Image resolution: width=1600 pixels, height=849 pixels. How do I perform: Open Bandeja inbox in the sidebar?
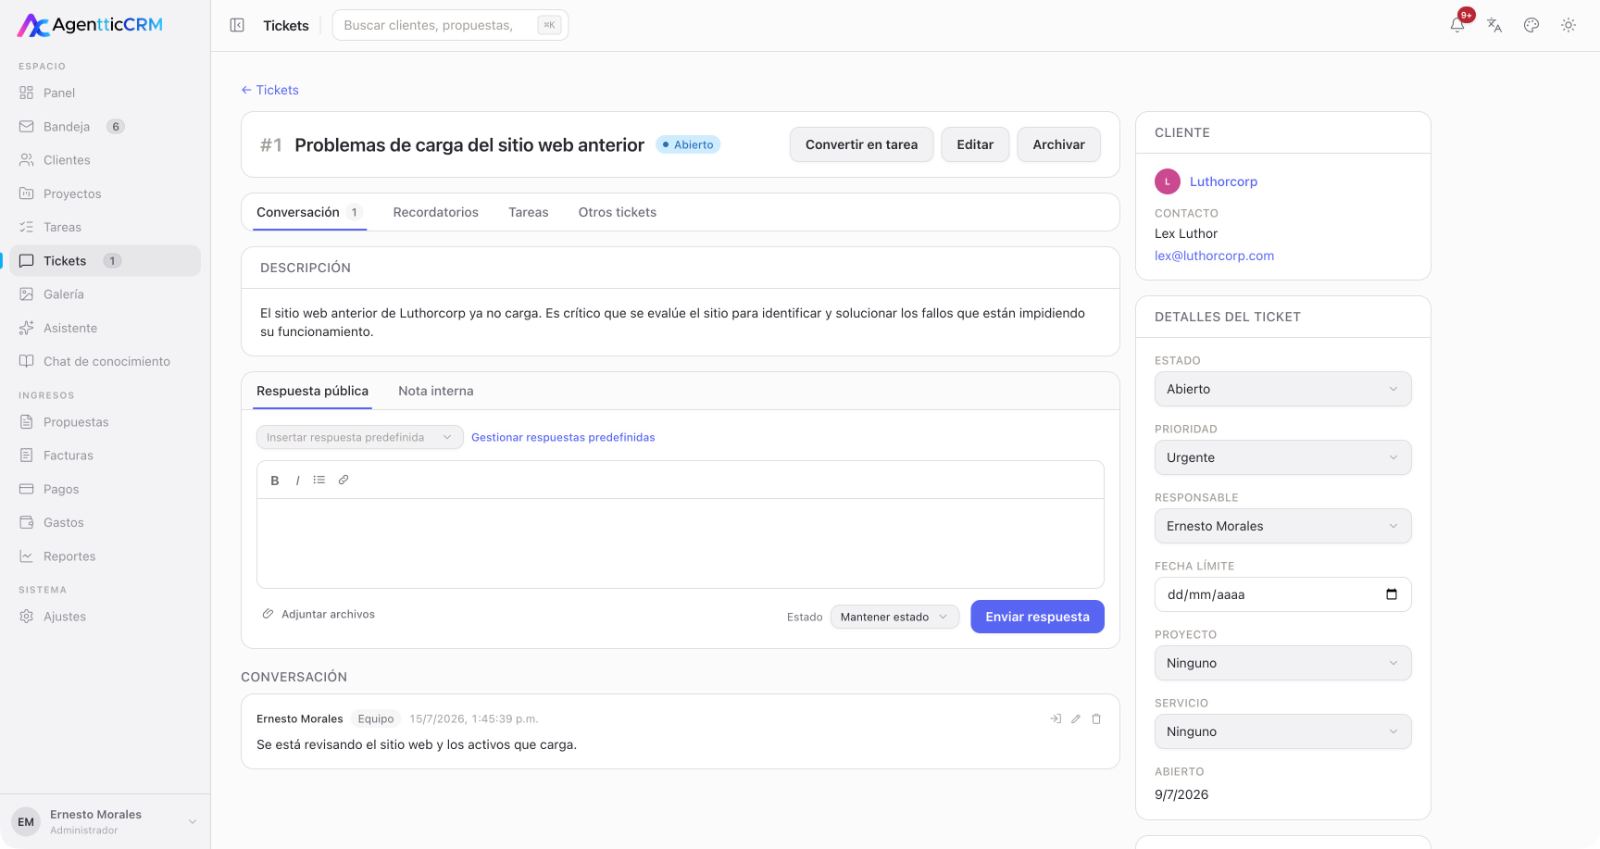(105, 127)
